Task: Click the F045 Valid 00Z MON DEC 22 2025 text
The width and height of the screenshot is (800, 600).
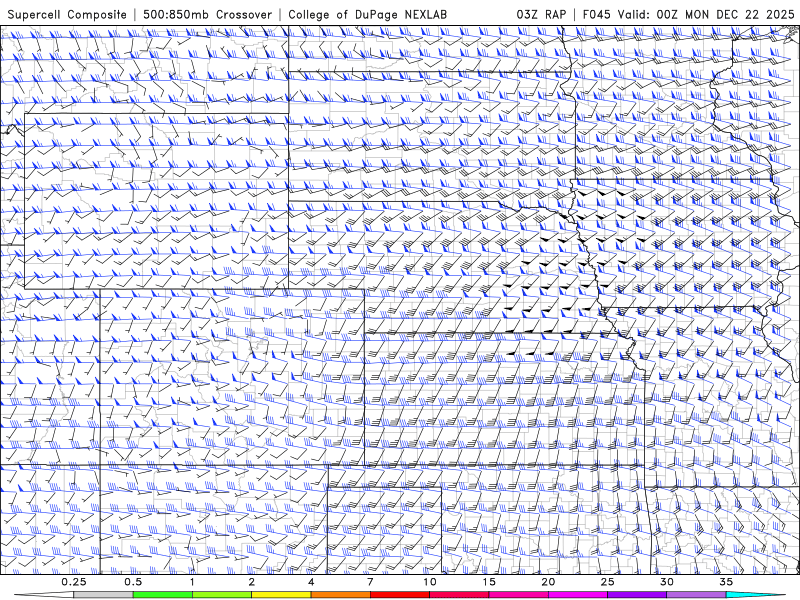Action: coord(689,14)
